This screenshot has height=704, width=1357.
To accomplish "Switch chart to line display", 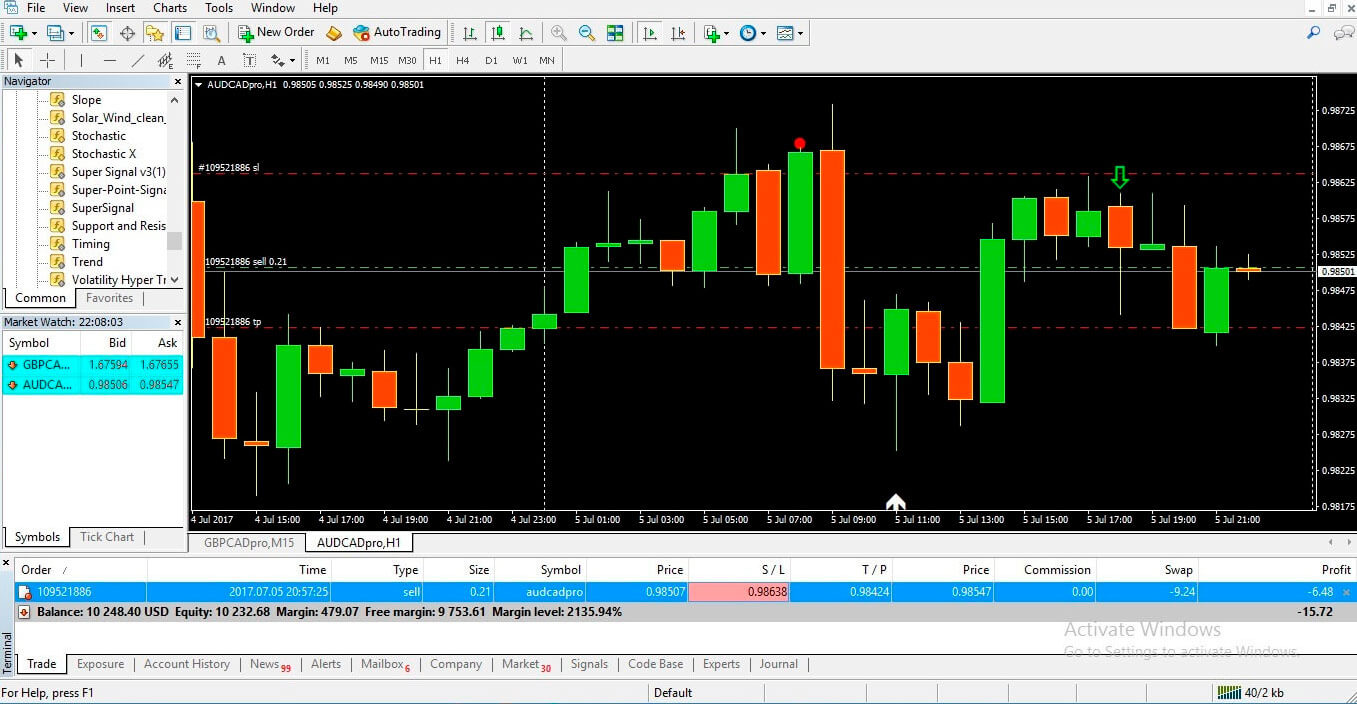I will (525, 32).
